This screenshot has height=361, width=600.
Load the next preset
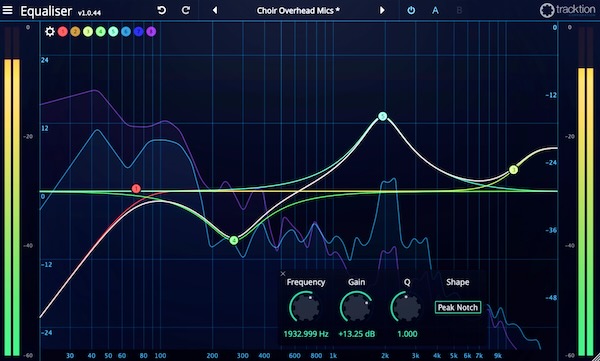tap(382, 10)
